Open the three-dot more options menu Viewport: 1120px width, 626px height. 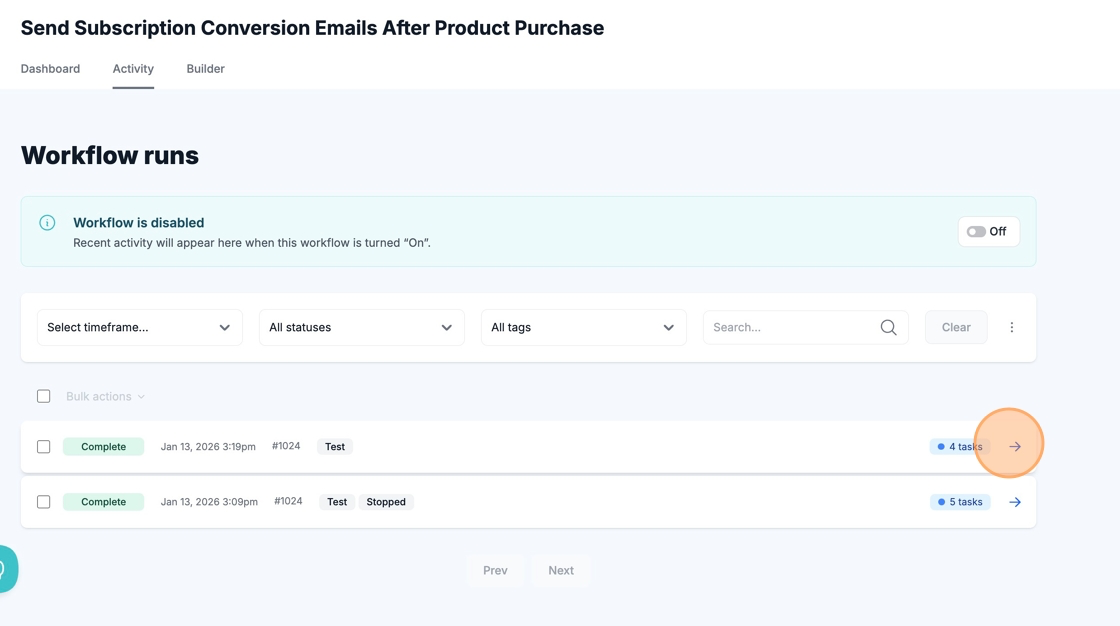point(1011,327)
